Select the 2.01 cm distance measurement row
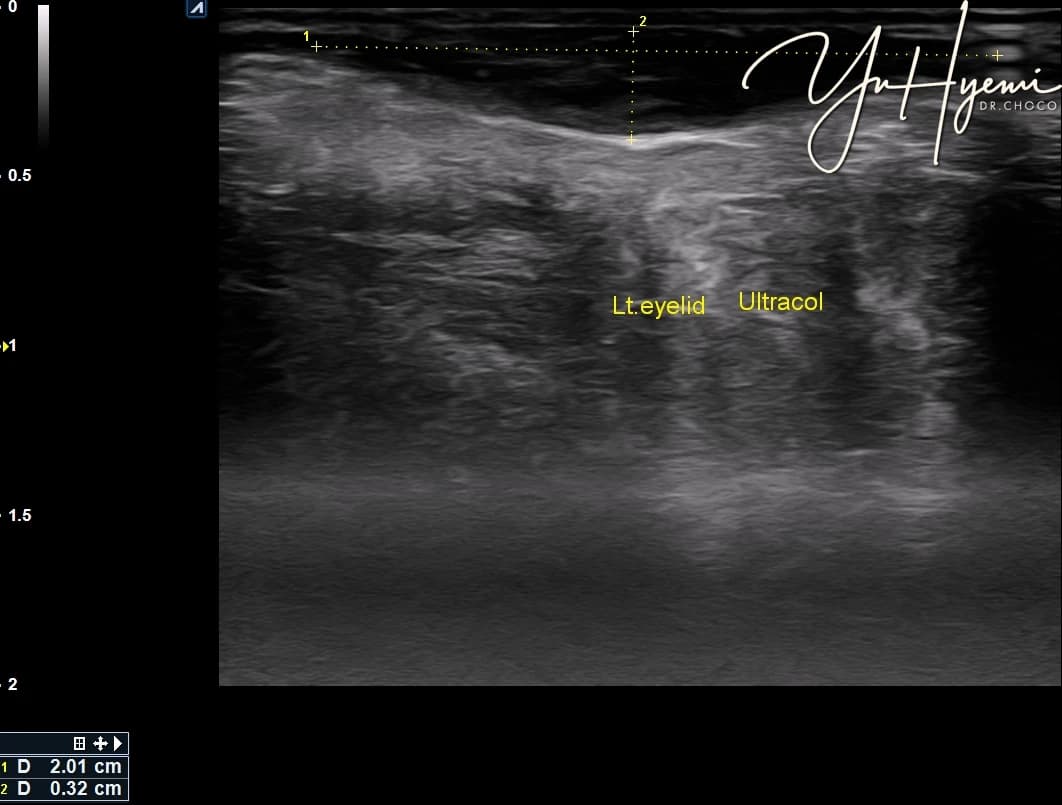 pos(64,766)
